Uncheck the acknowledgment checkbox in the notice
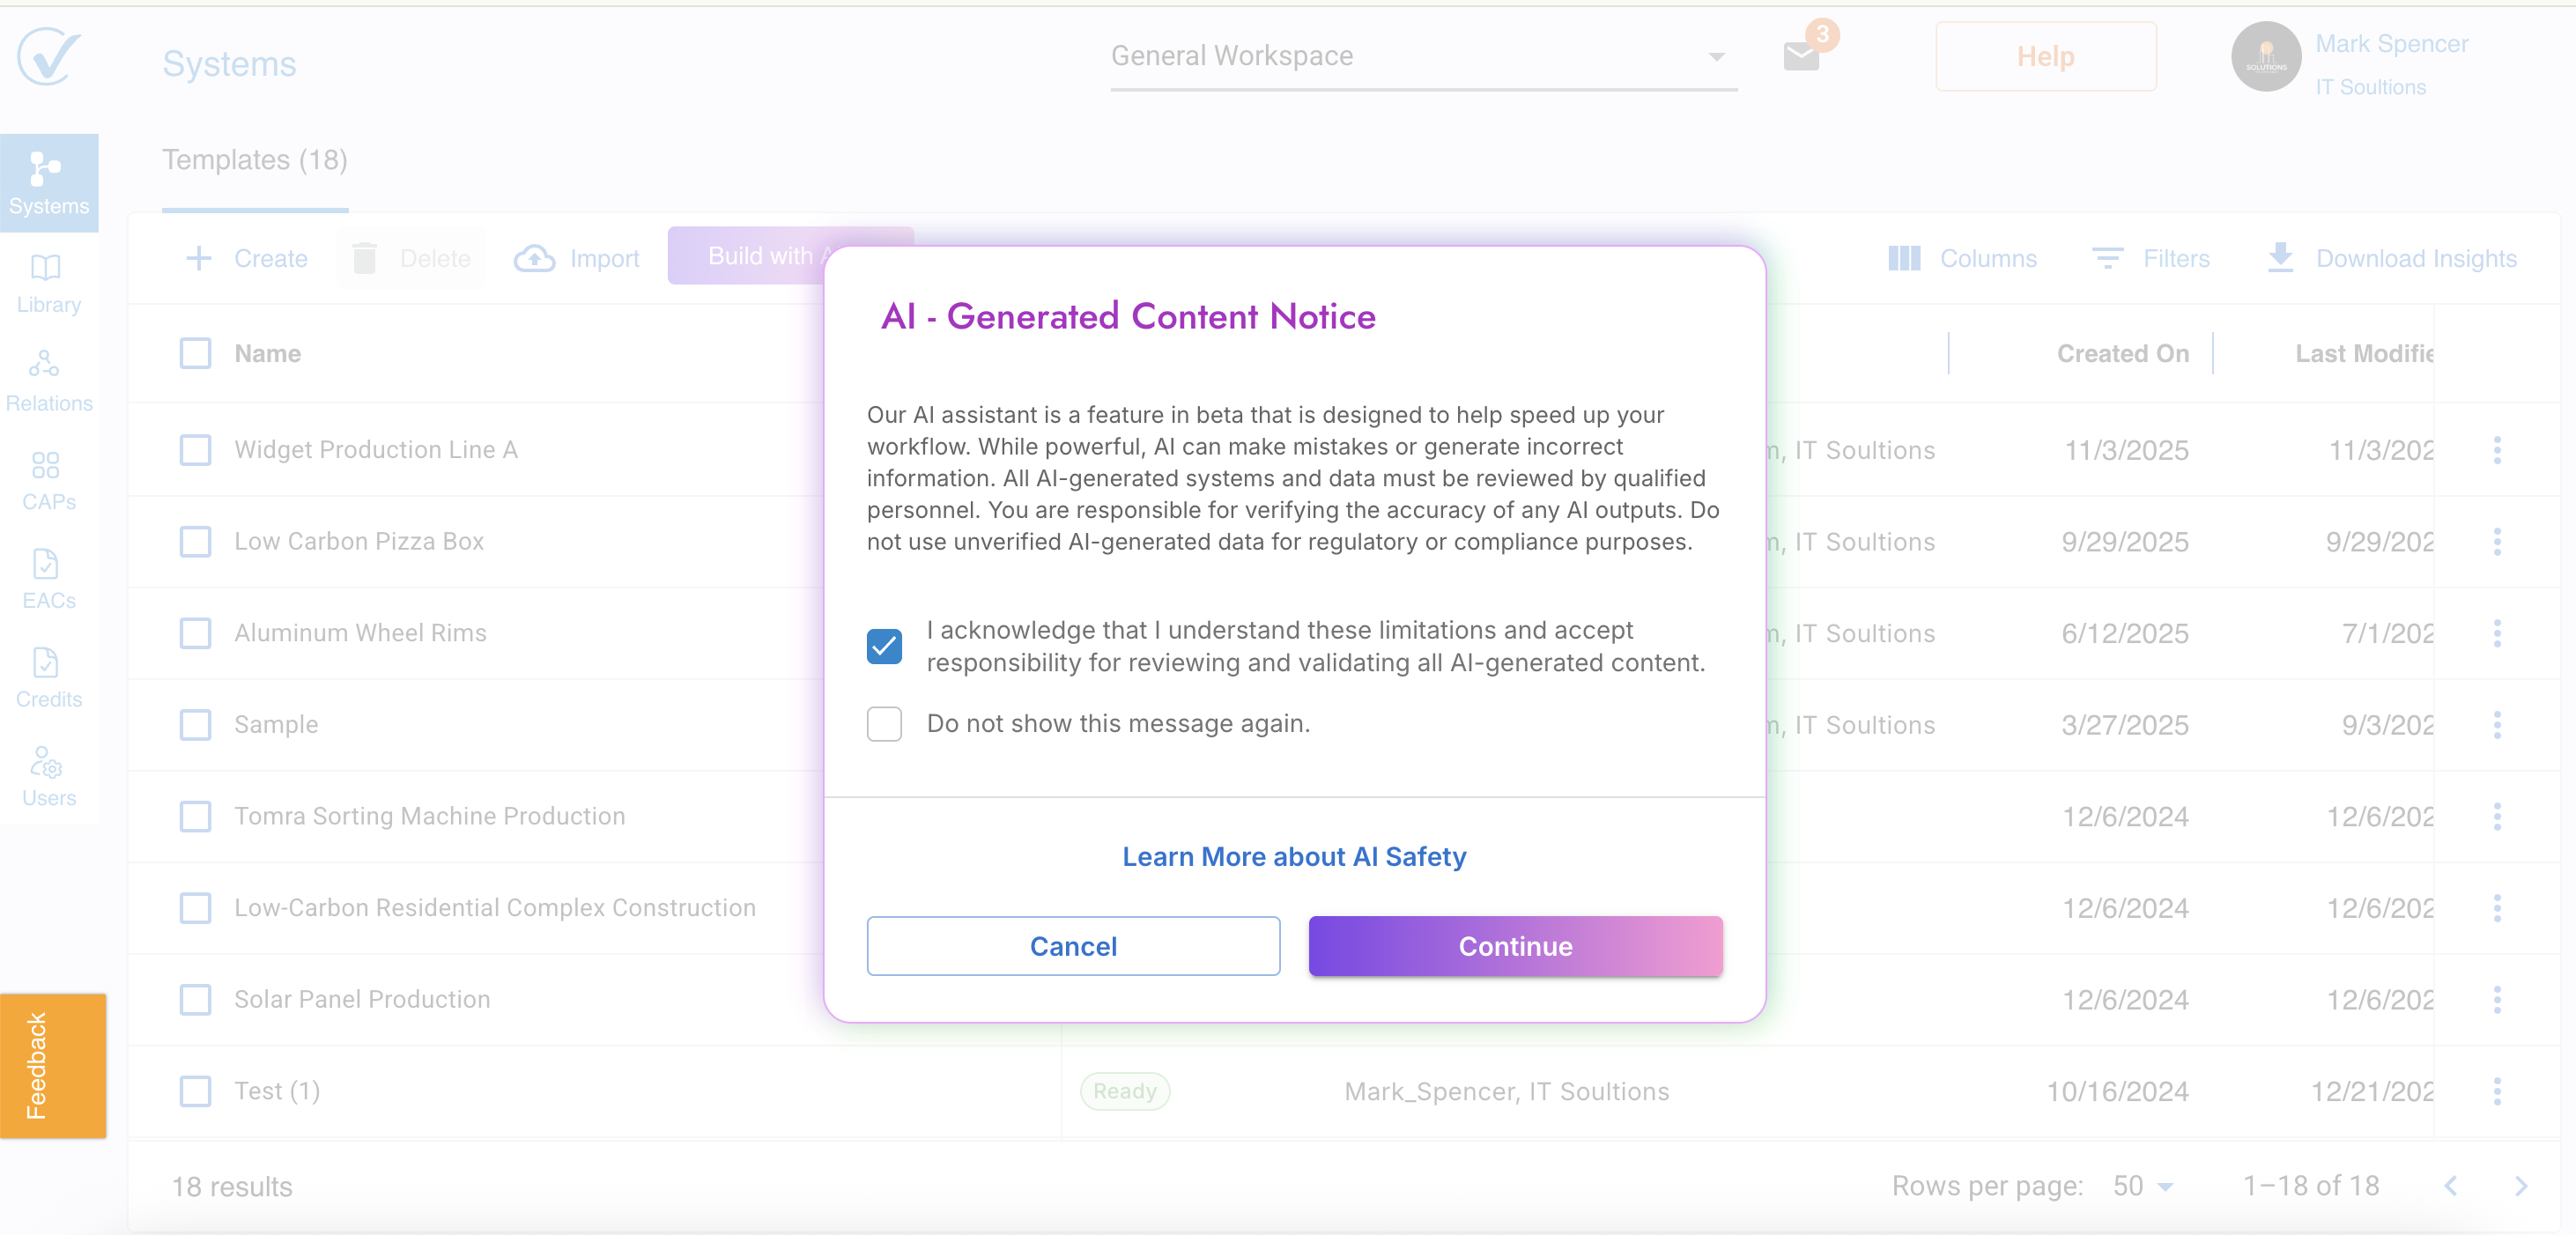 coord(884,646)
